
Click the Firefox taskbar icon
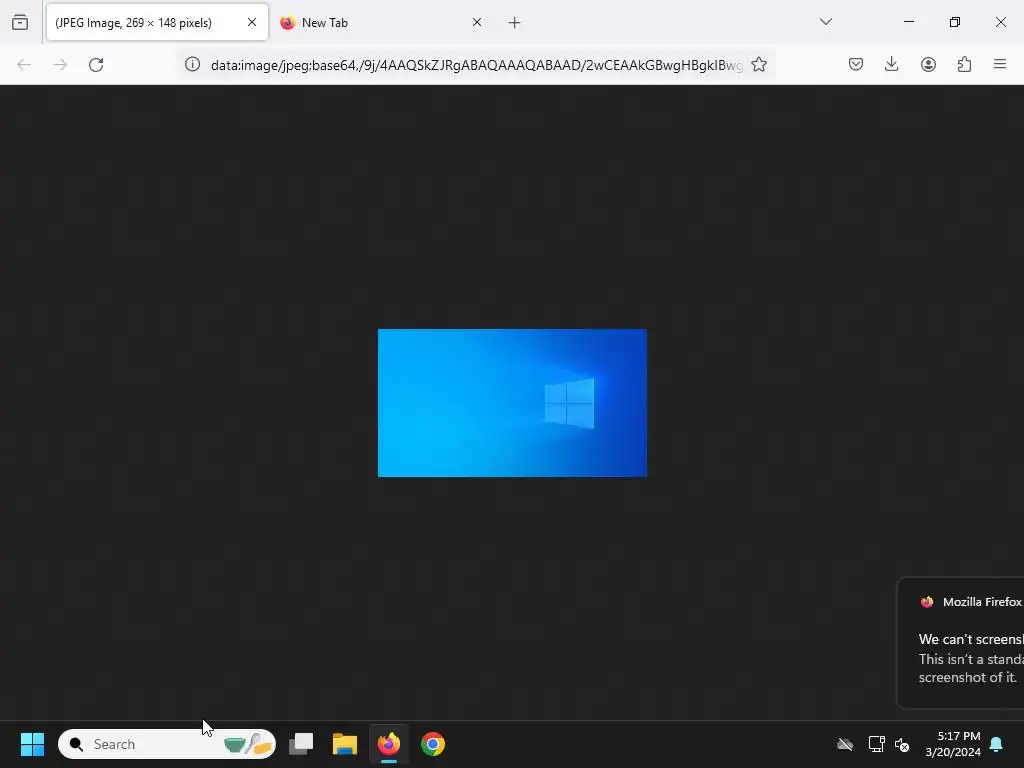[x=389, y=744]
